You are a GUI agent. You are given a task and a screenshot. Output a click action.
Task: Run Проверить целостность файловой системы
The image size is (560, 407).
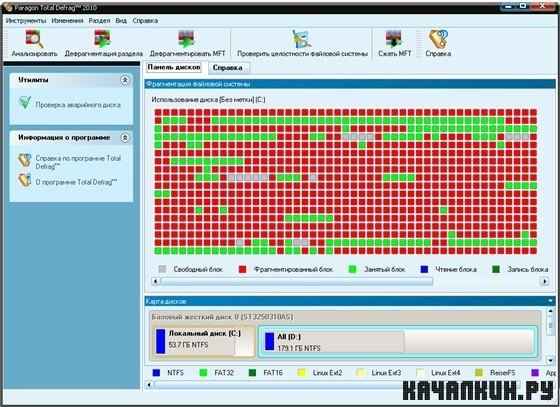point(302,39)
